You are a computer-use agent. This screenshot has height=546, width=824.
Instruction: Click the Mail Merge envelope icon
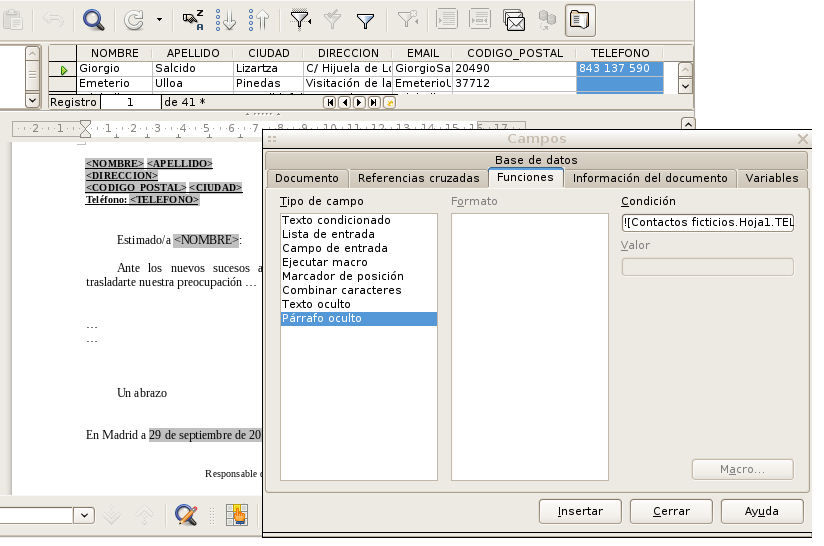(x=514, y=19)
